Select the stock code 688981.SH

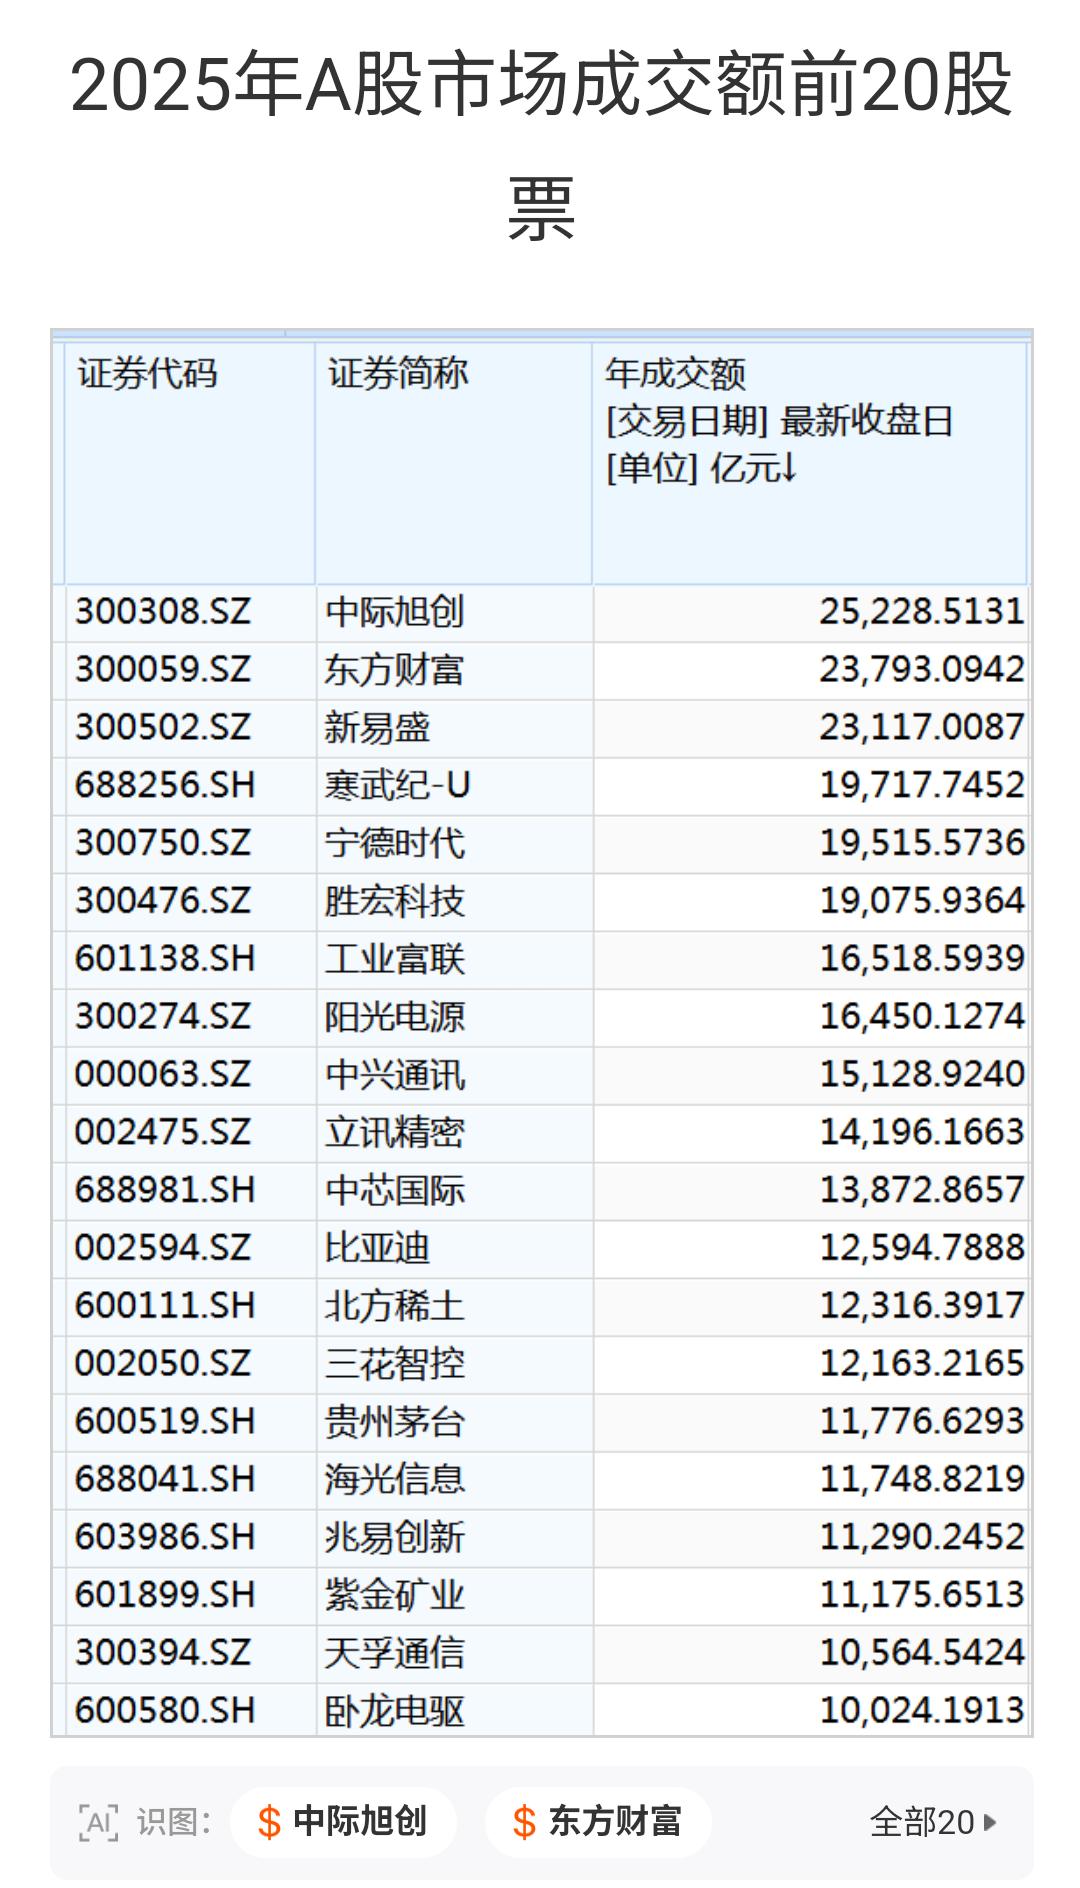(x=165, y=1190)
